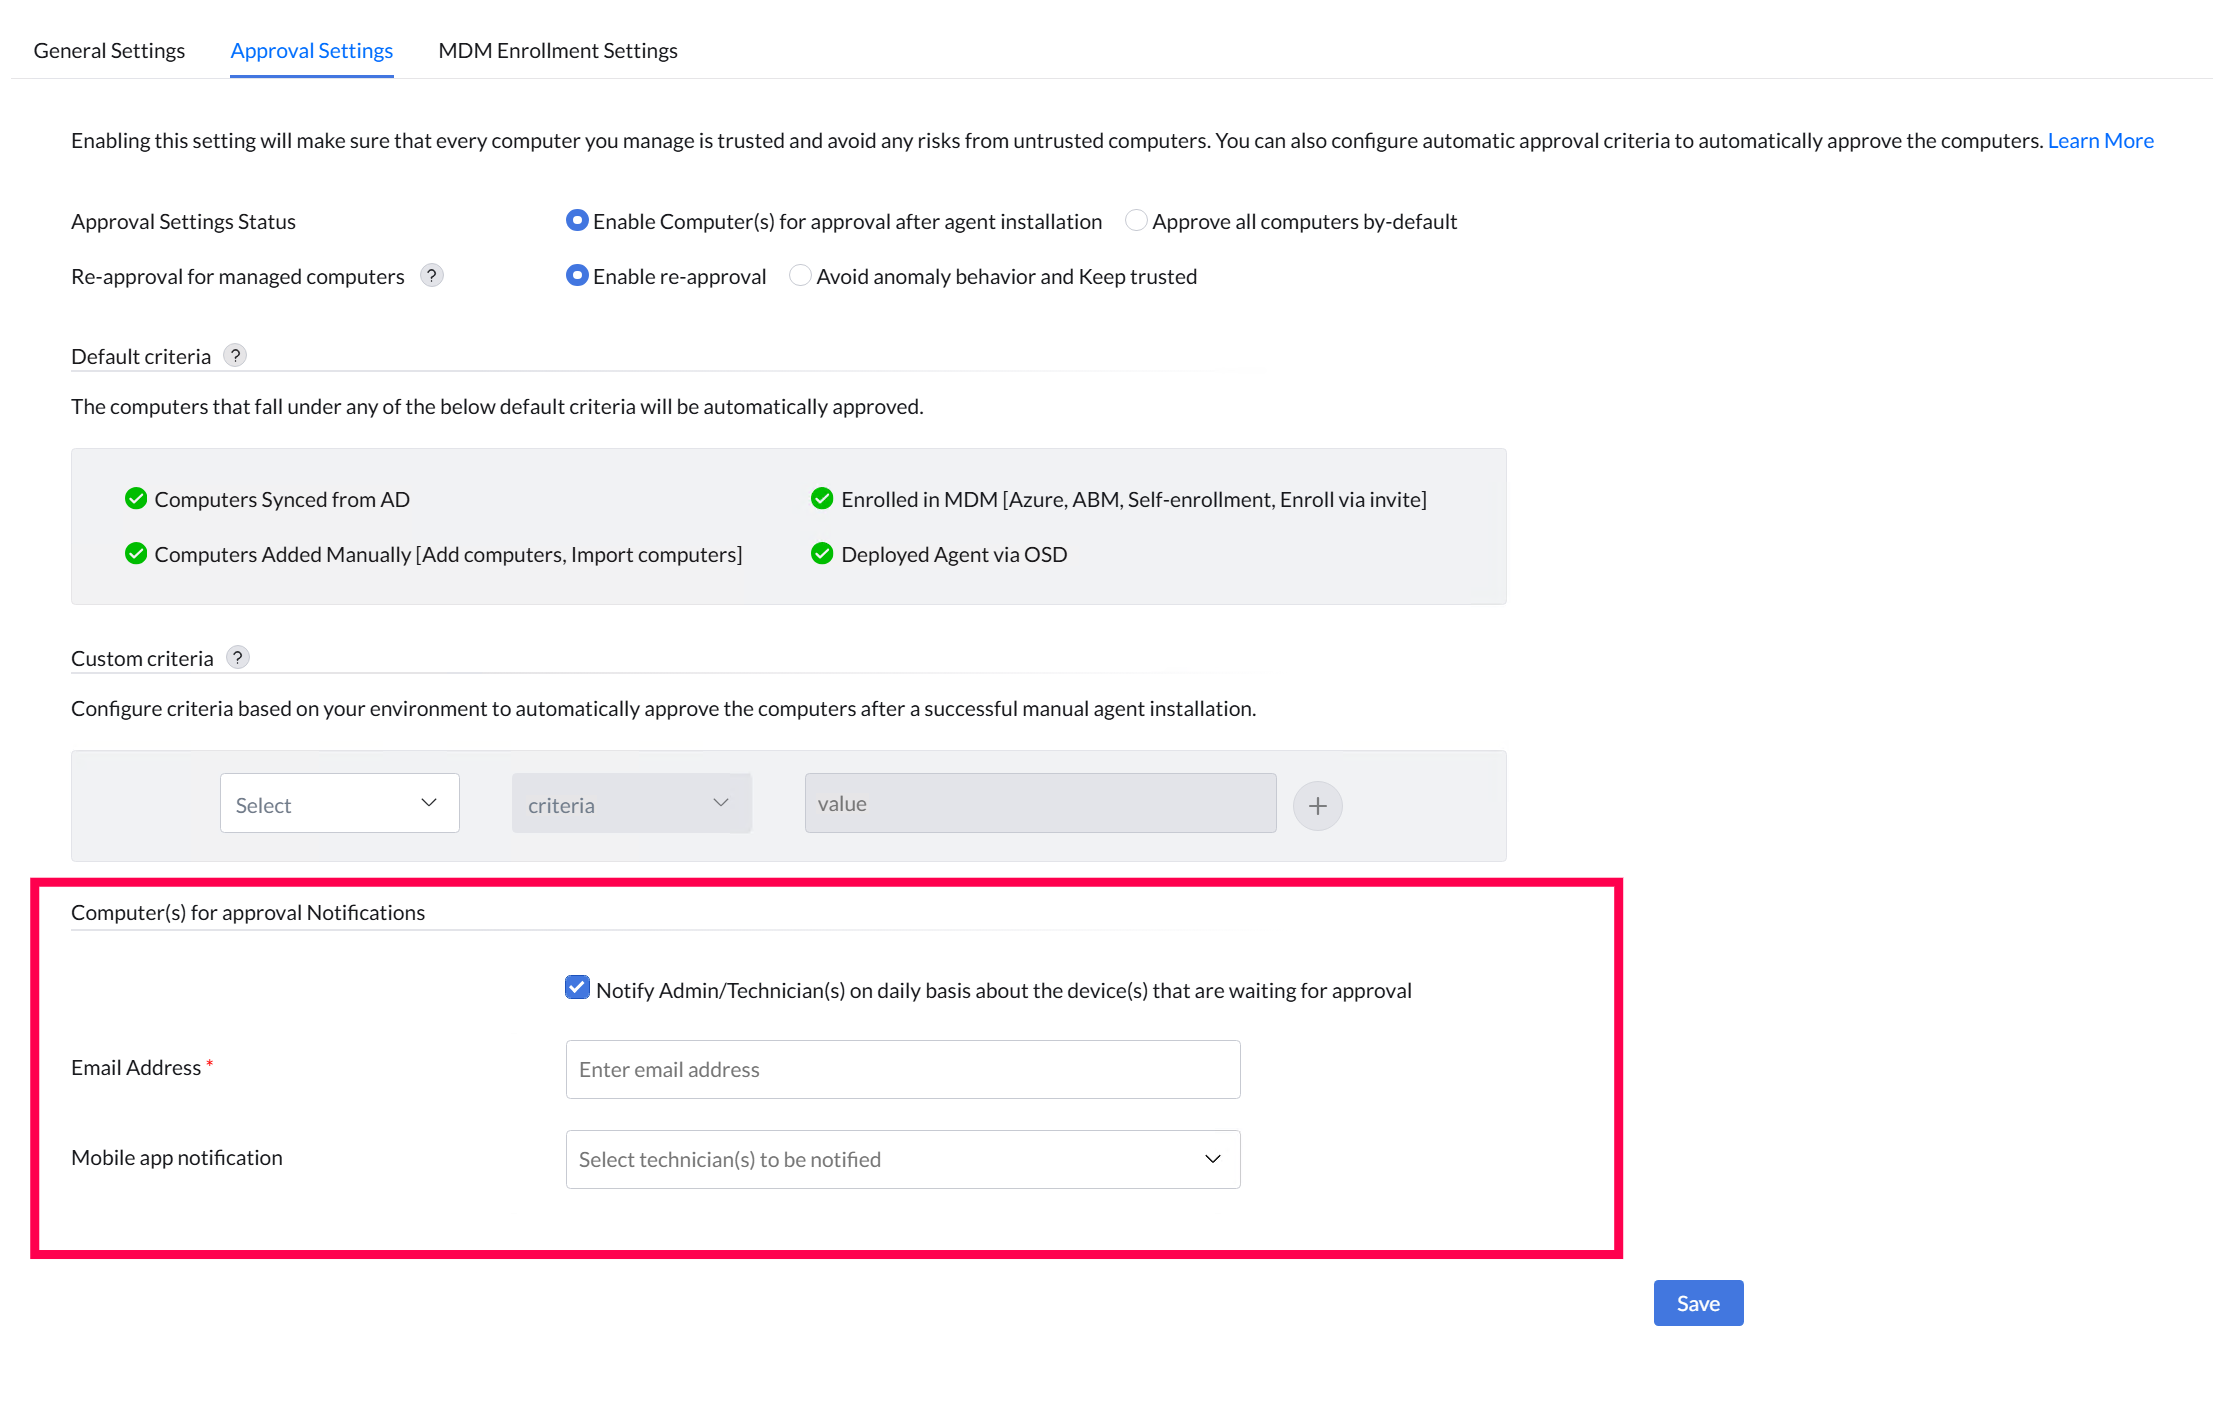Select Approve all computers by-default radio

tap(1136, 221)
